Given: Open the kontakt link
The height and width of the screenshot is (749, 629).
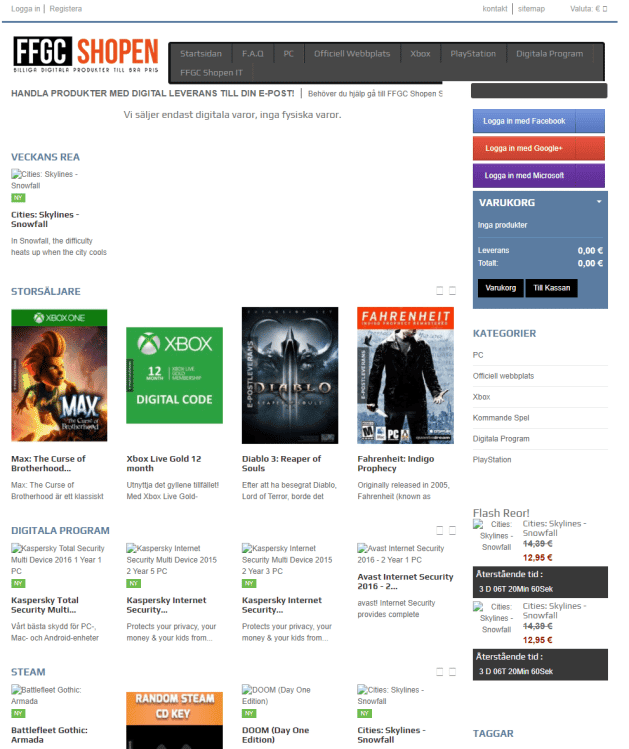Looking at the screenshot, I should coord(495,9).
